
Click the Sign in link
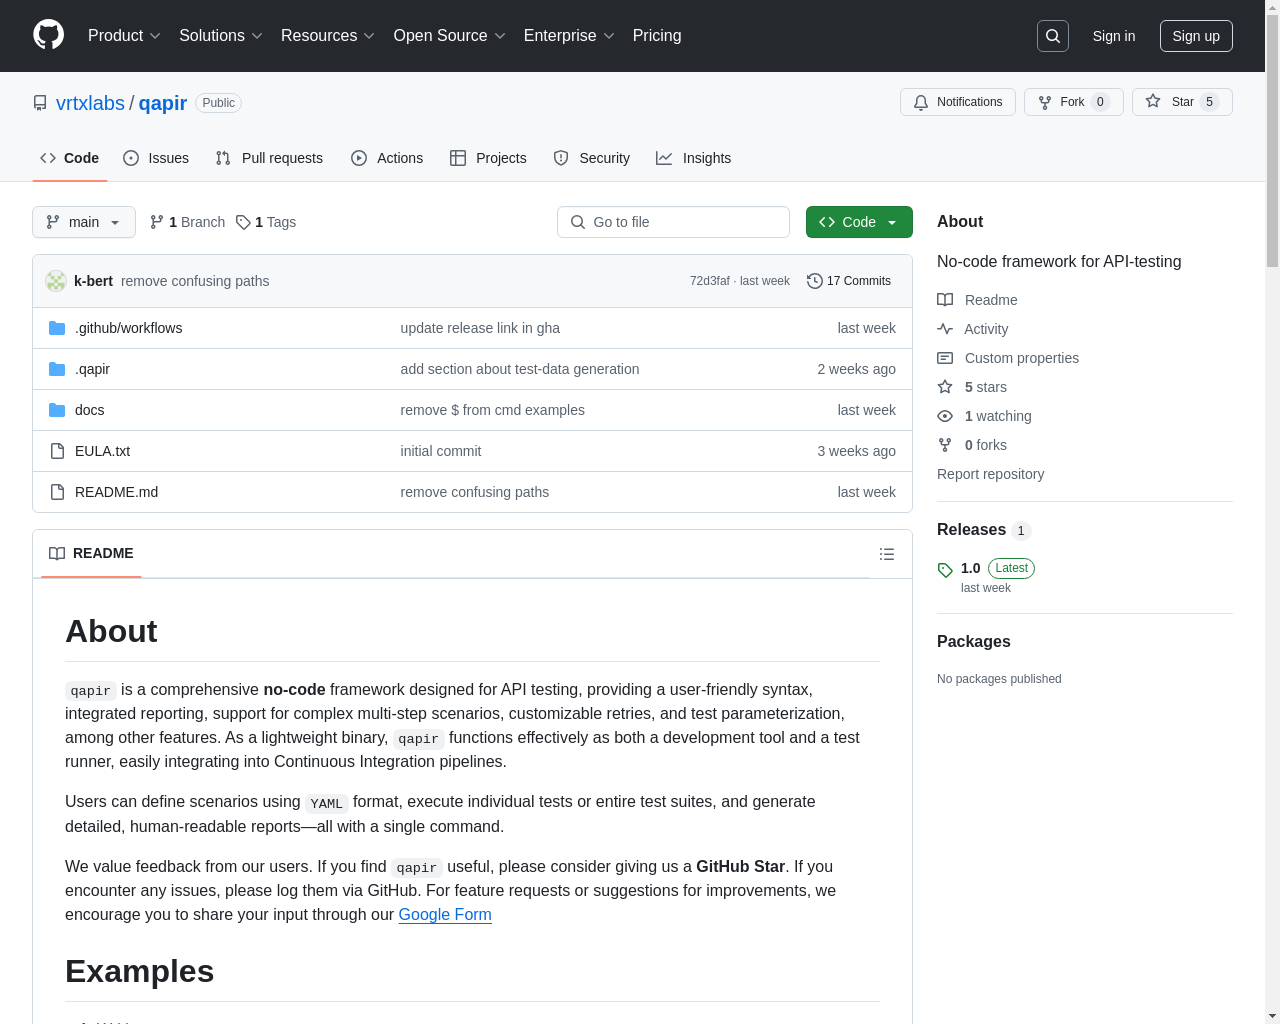point(1114,36)
